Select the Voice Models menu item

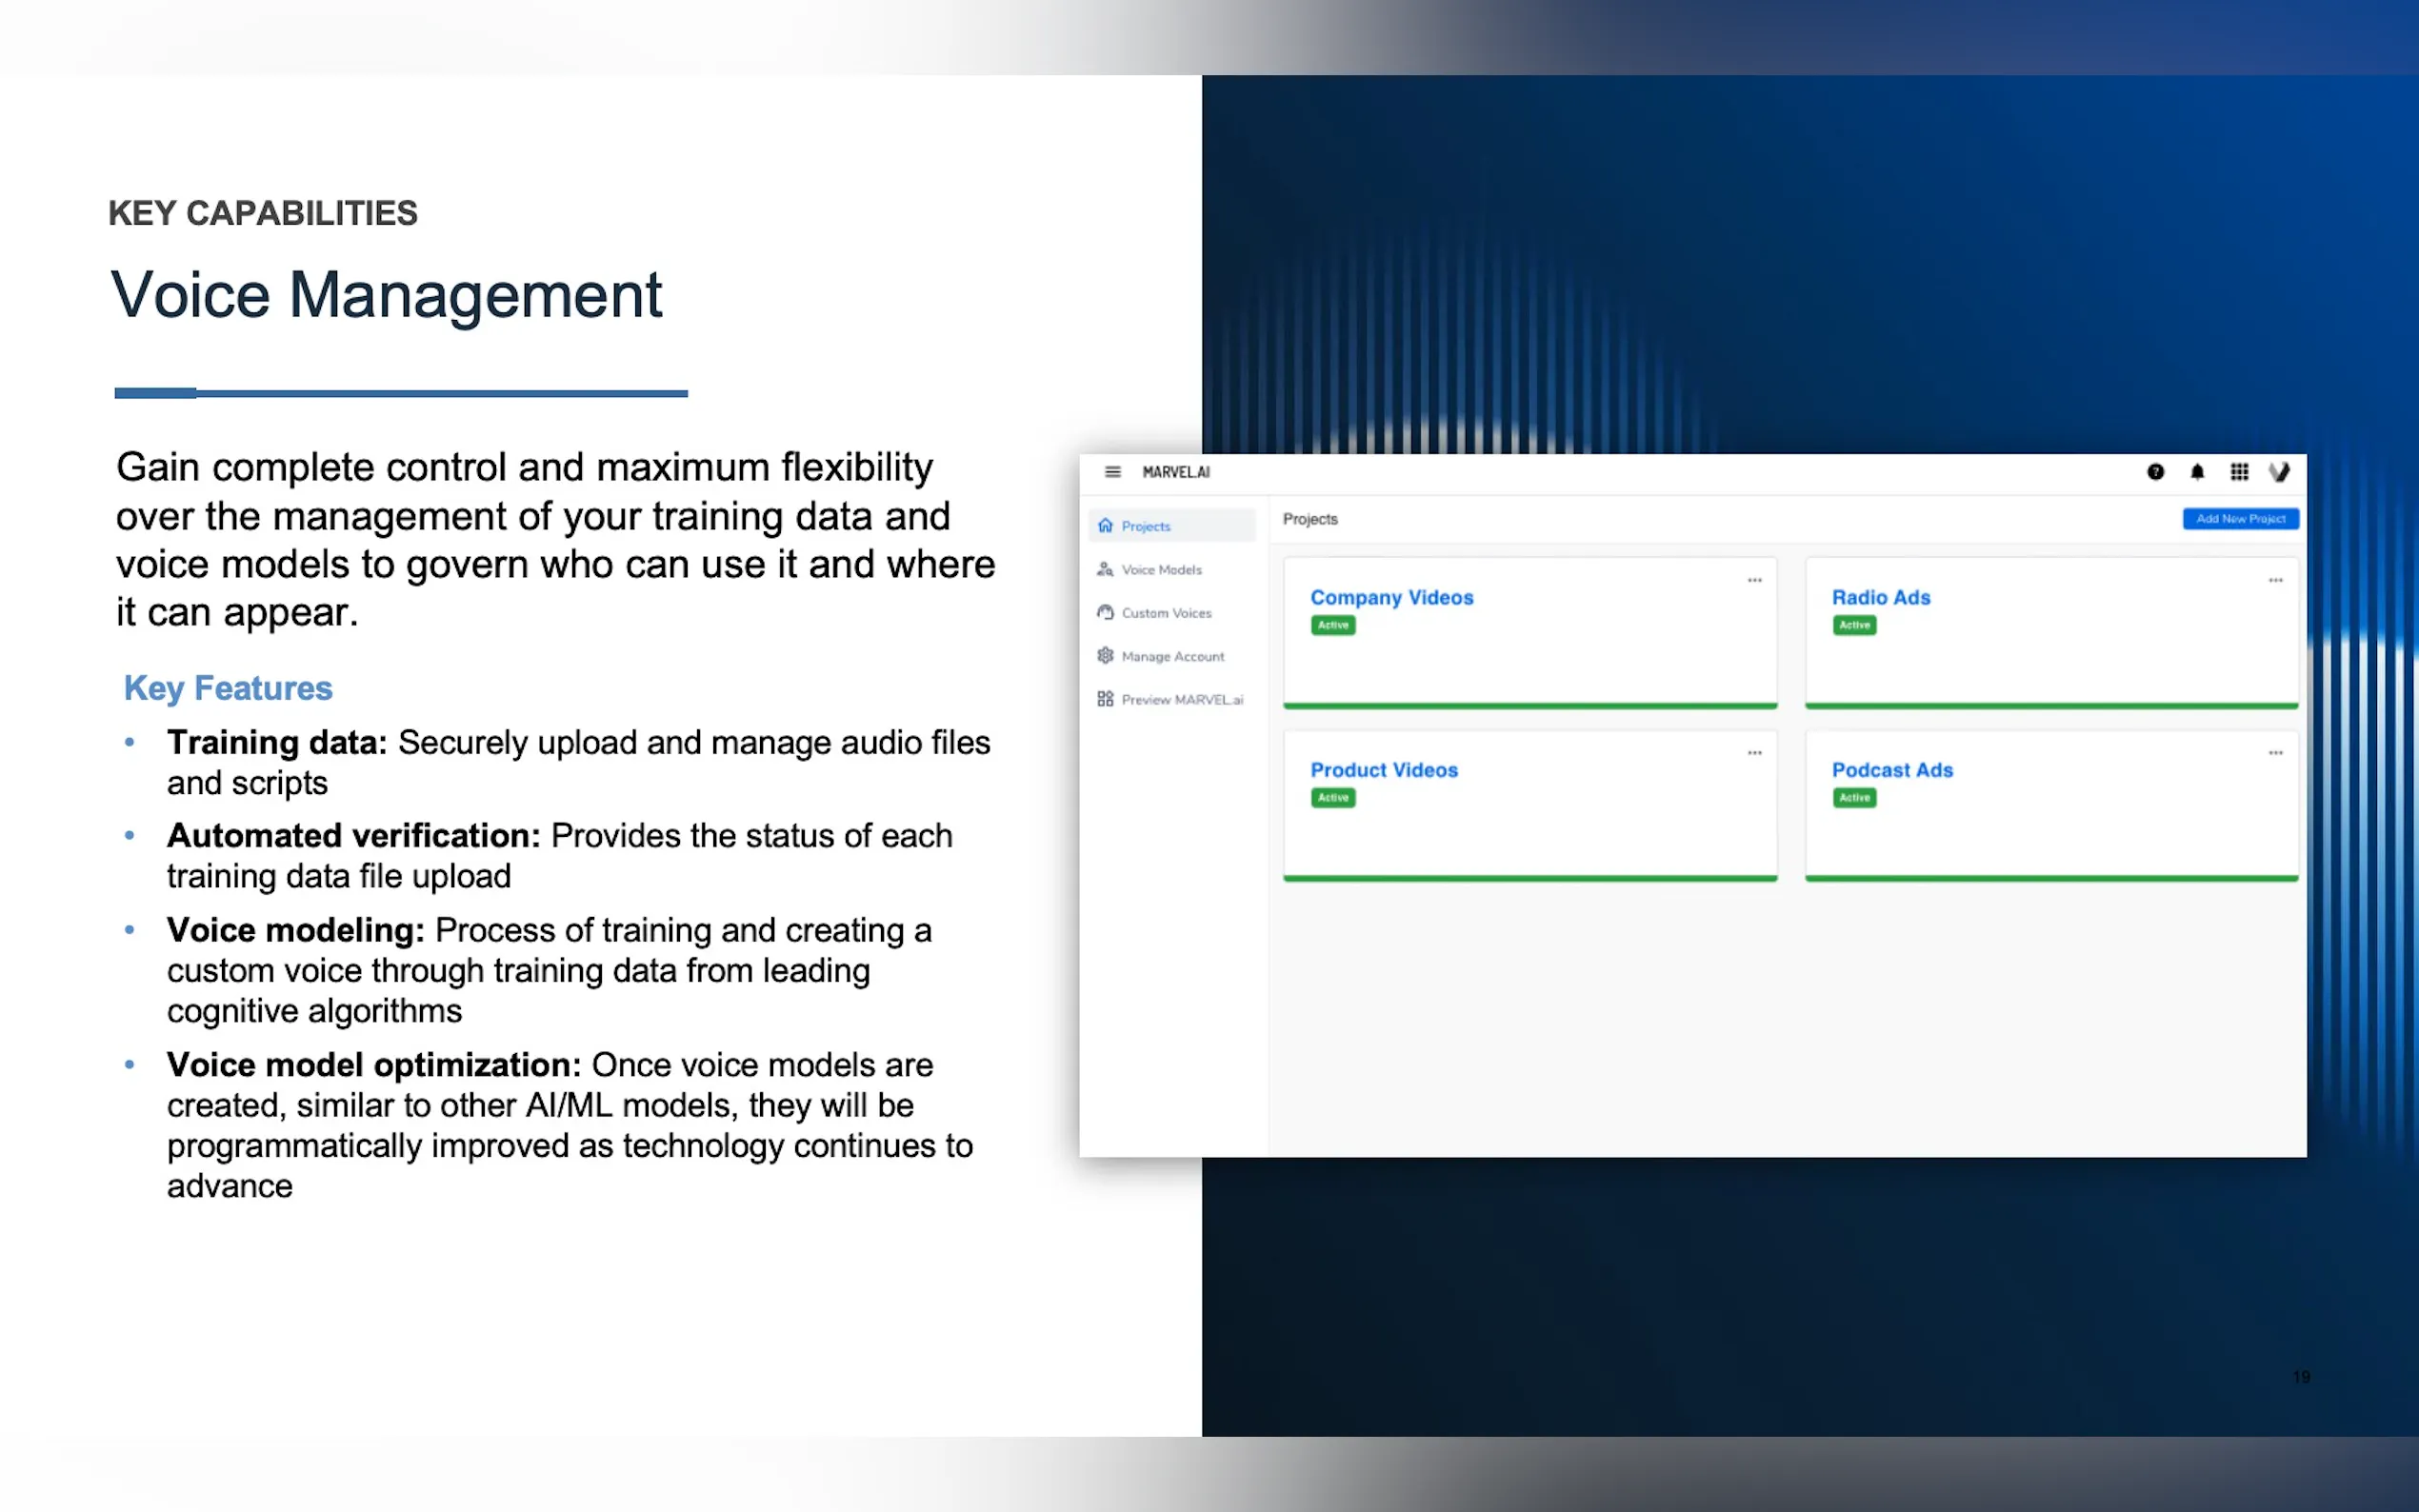1161,570
